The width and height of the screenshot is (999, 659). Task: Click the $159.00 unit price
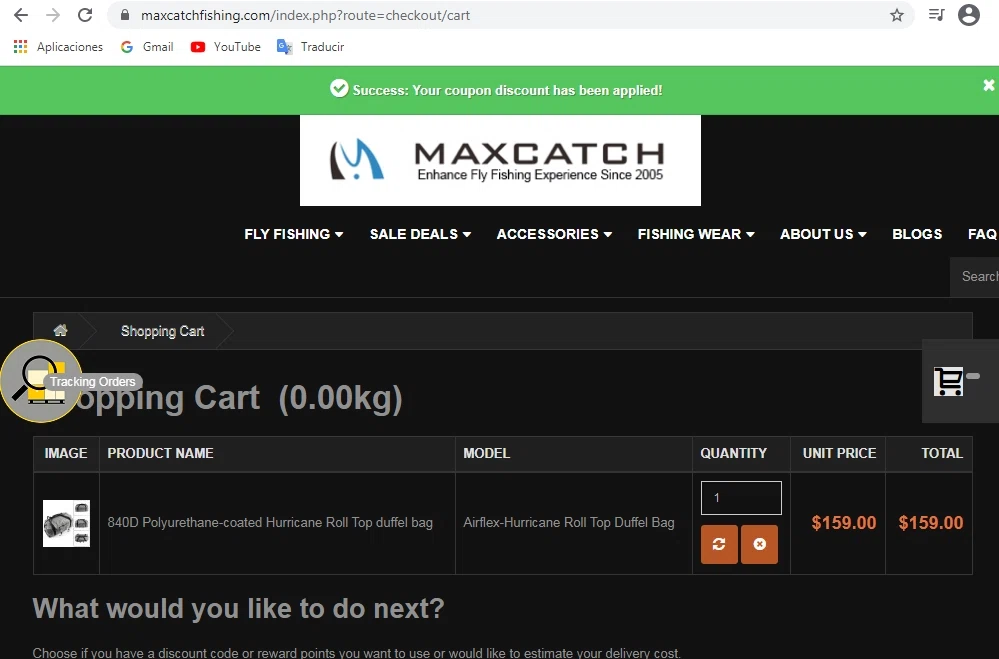point(844,523)
